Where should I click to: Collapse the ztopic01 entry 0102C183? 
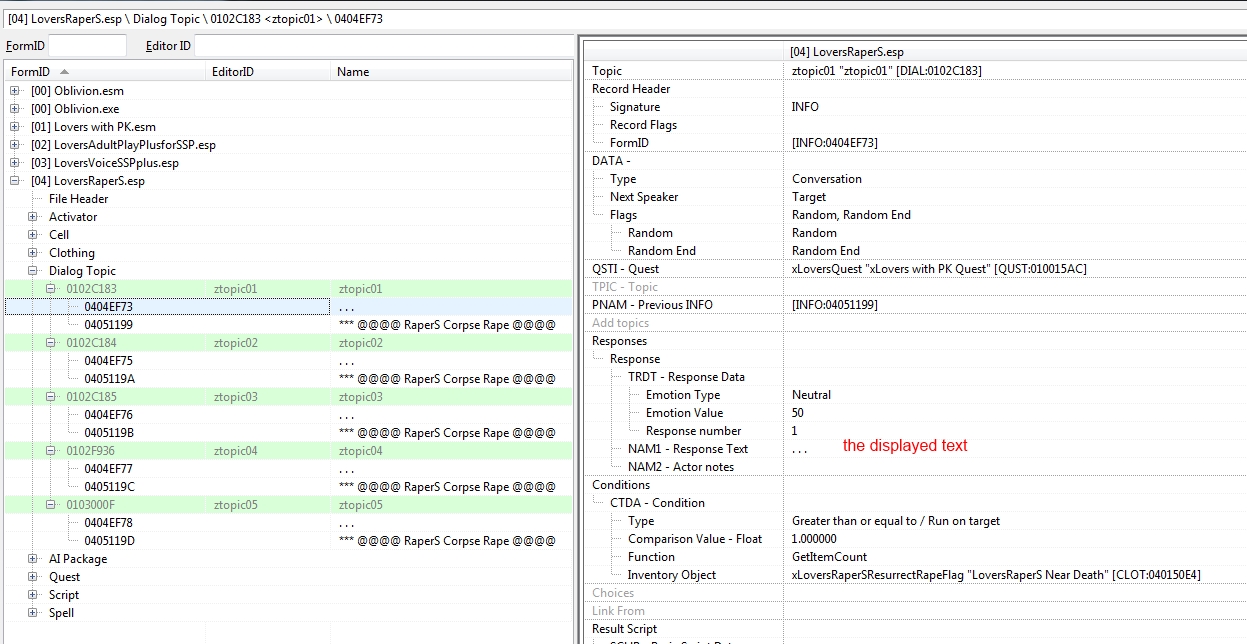coord(51,289)
